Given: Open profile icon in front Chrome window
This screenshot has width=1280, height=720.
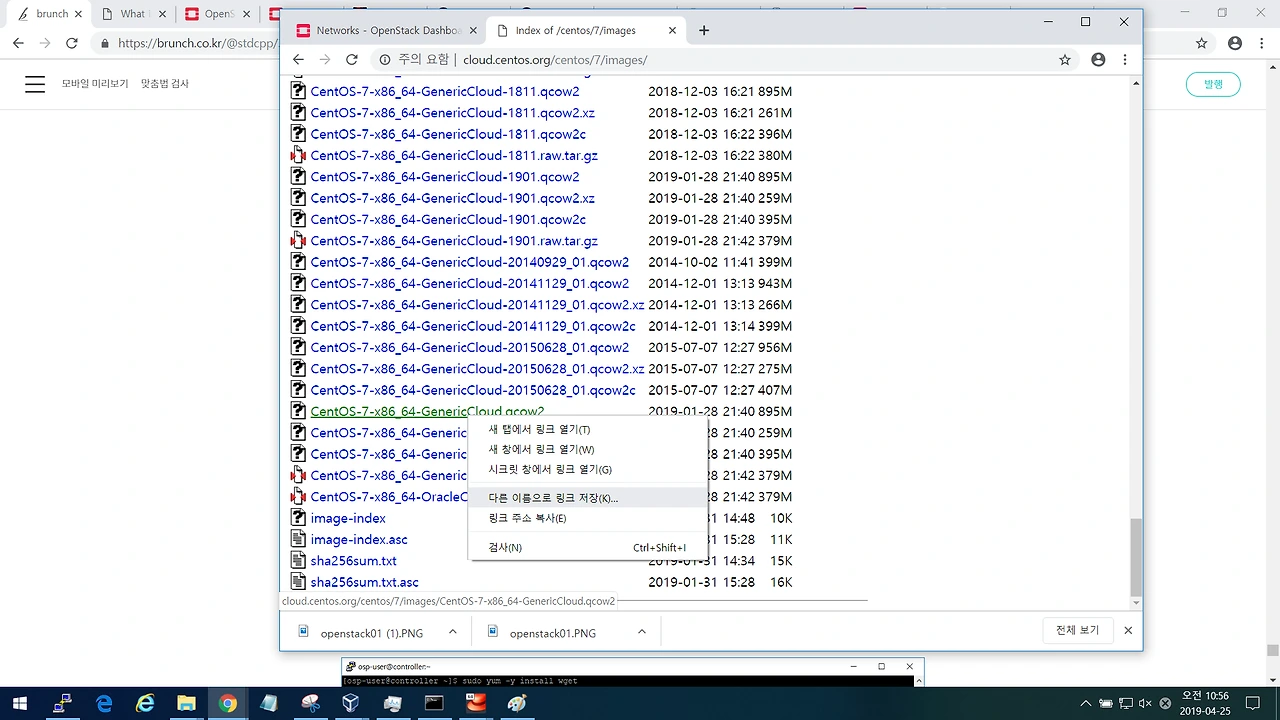Looking at the screenshot, I should click(x=1098, y=60).
